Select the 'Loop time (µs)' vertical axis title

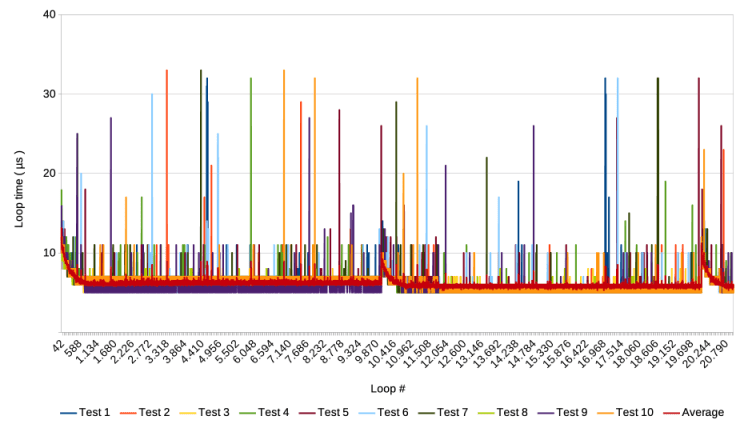click(19, 175)
